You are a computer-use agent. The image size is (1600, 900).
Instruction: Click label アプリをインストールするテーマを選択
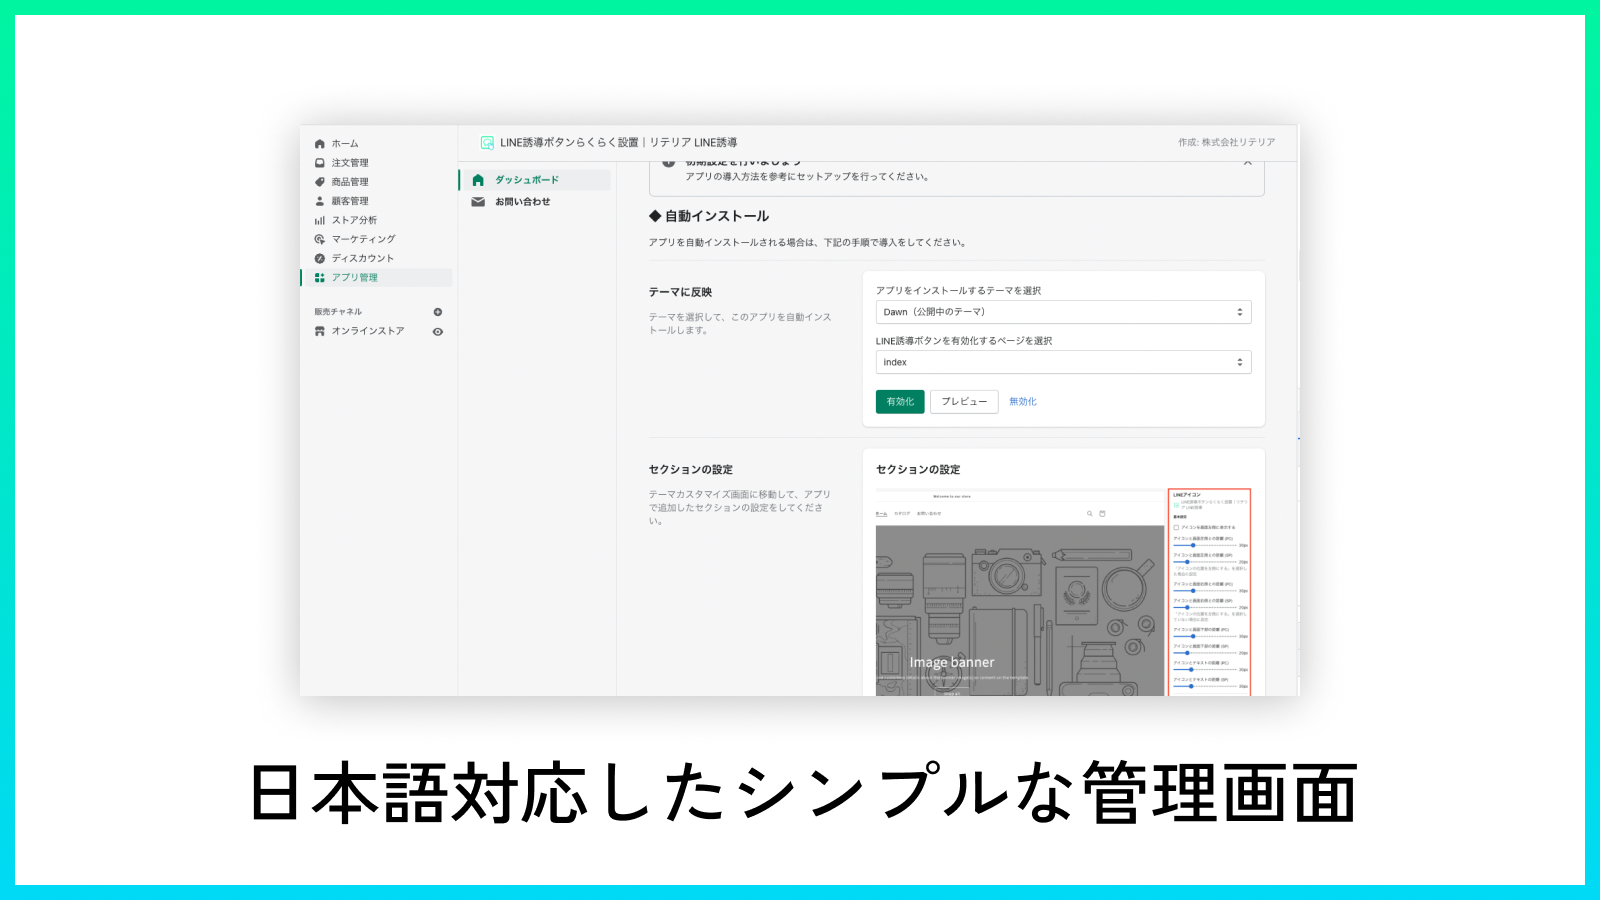(x=958, y=290)
